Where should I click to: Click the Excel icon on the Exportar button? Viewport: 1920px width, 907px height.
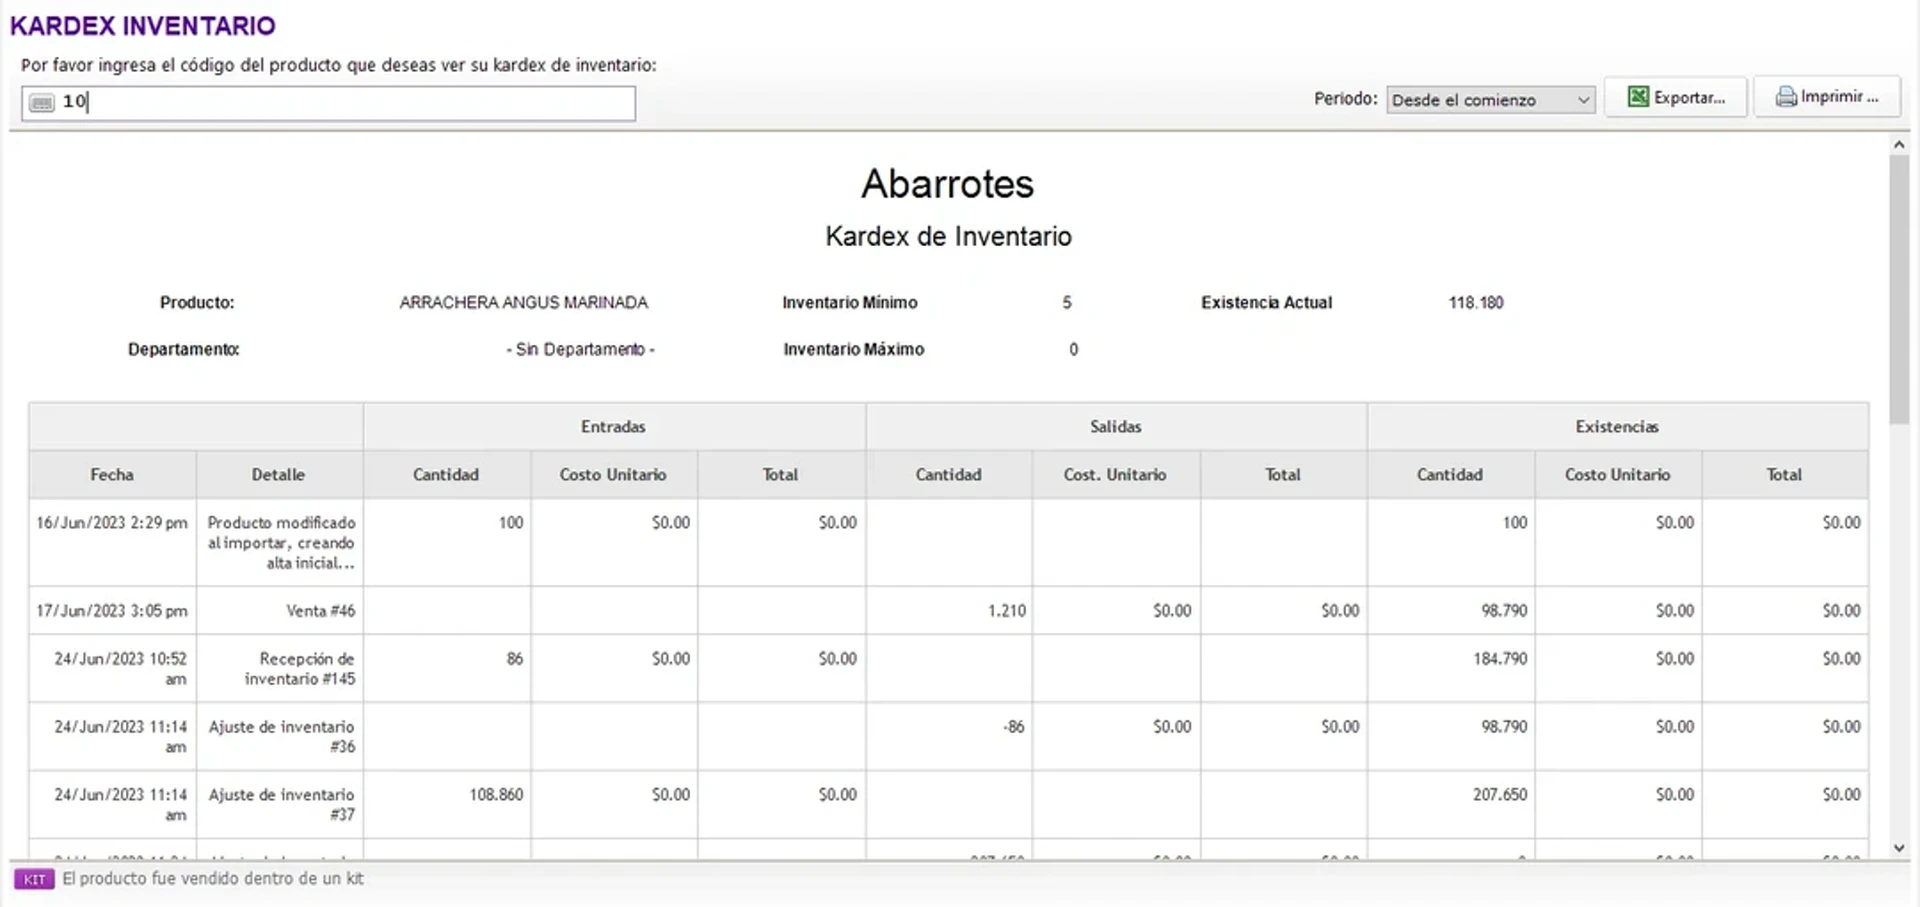coord(1637,96)
